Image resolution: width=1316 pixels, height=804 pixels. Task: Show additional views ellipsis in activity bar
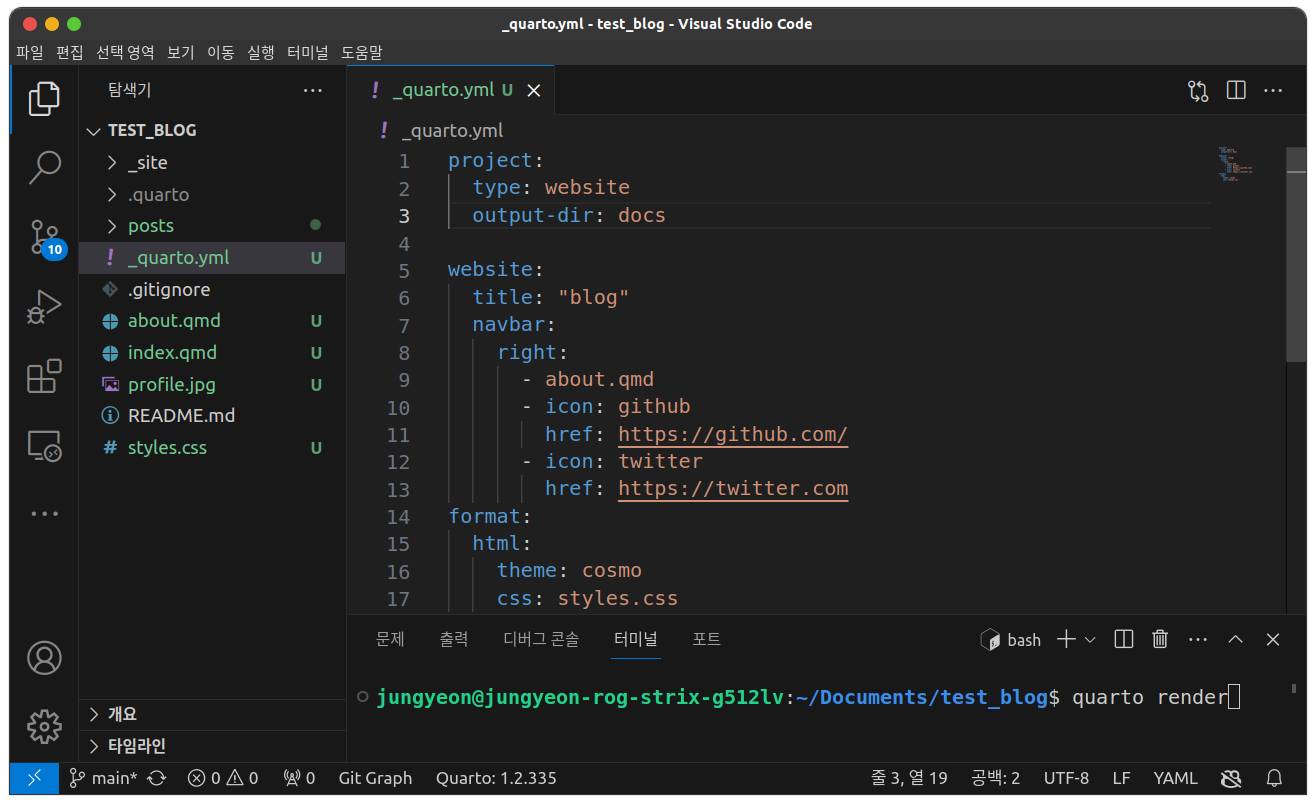coord(44,514)
